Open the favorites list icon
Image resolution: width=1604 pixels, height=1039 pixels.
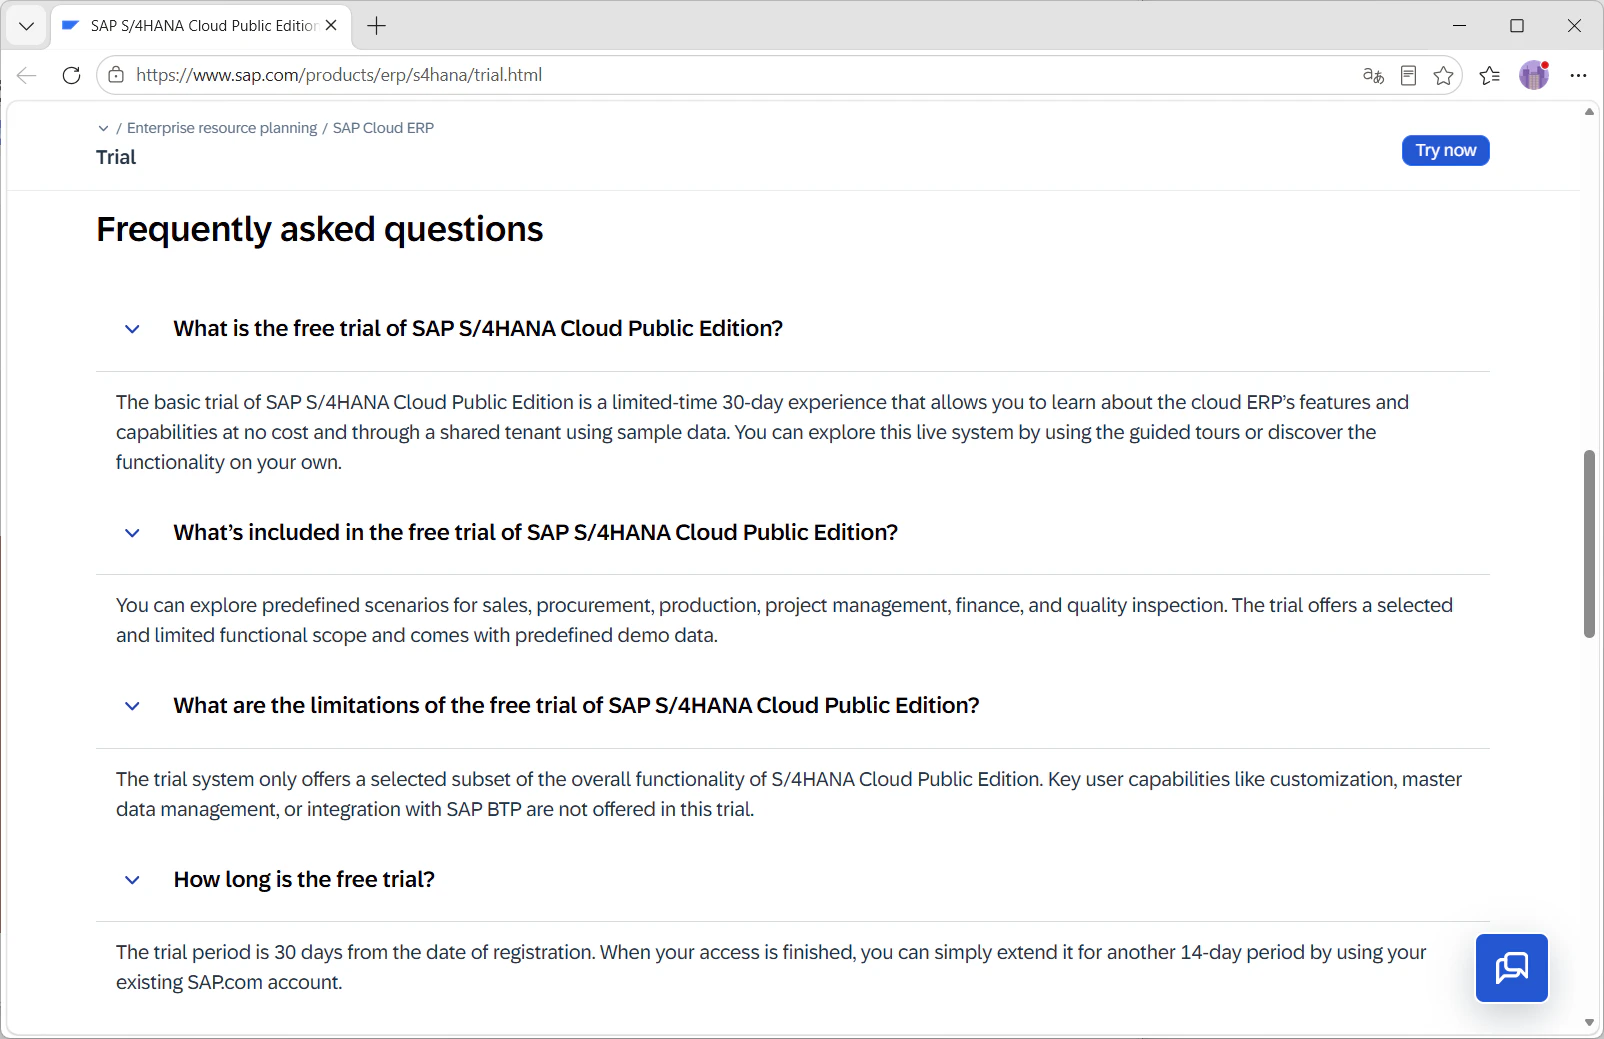point(1489,75)
